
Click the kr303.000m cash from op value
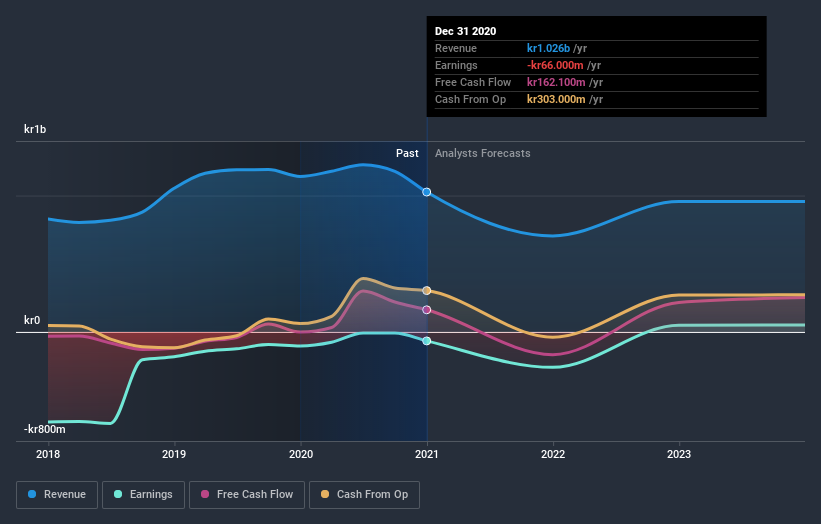click(556, 99)
